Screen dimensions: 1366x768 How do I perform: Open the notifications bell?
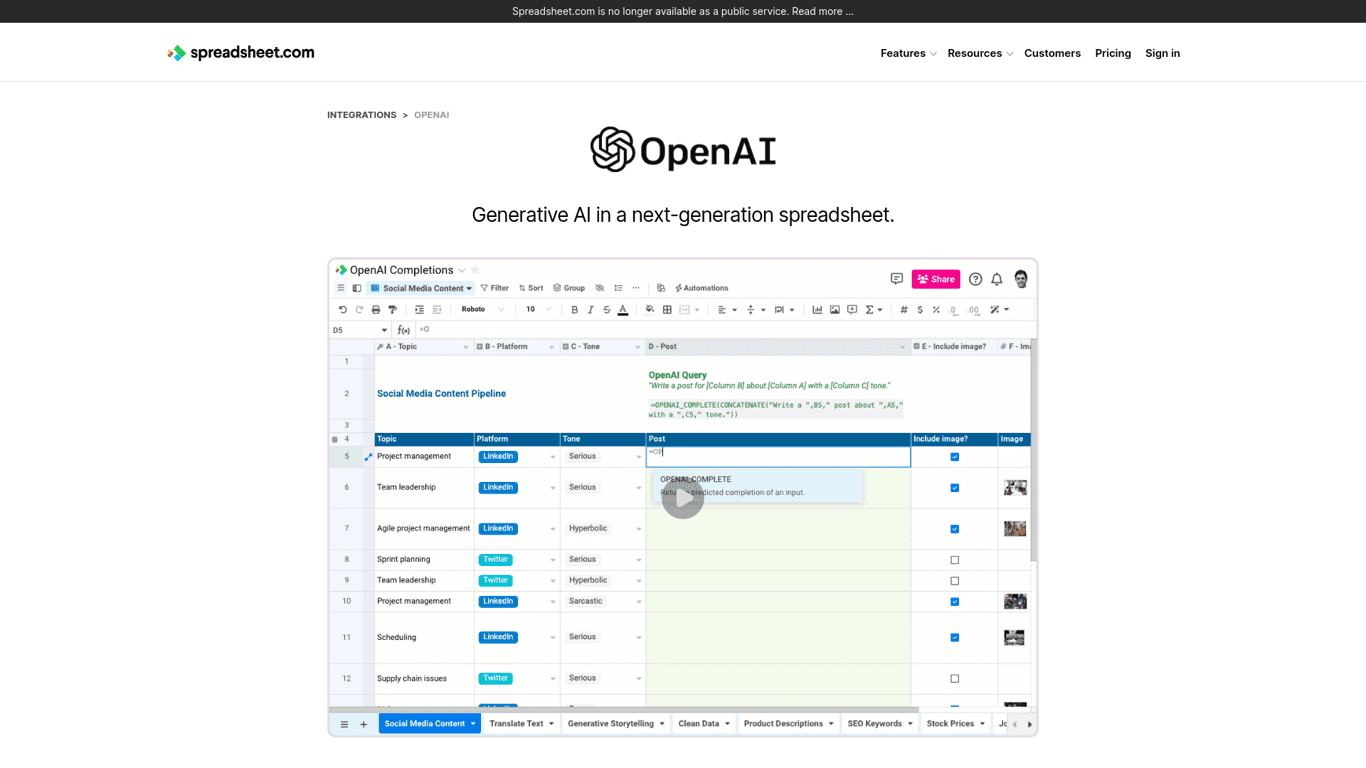pos(996,279)
